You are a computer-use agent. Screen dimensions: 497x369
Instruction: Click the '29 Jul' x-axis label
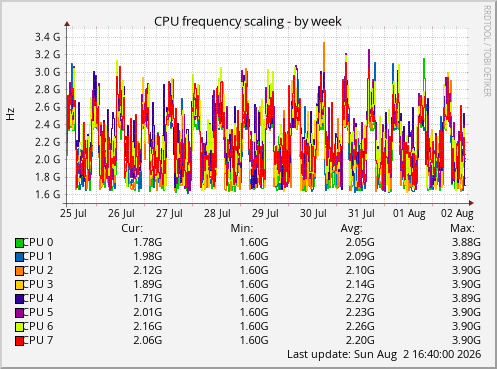point(265,213)
